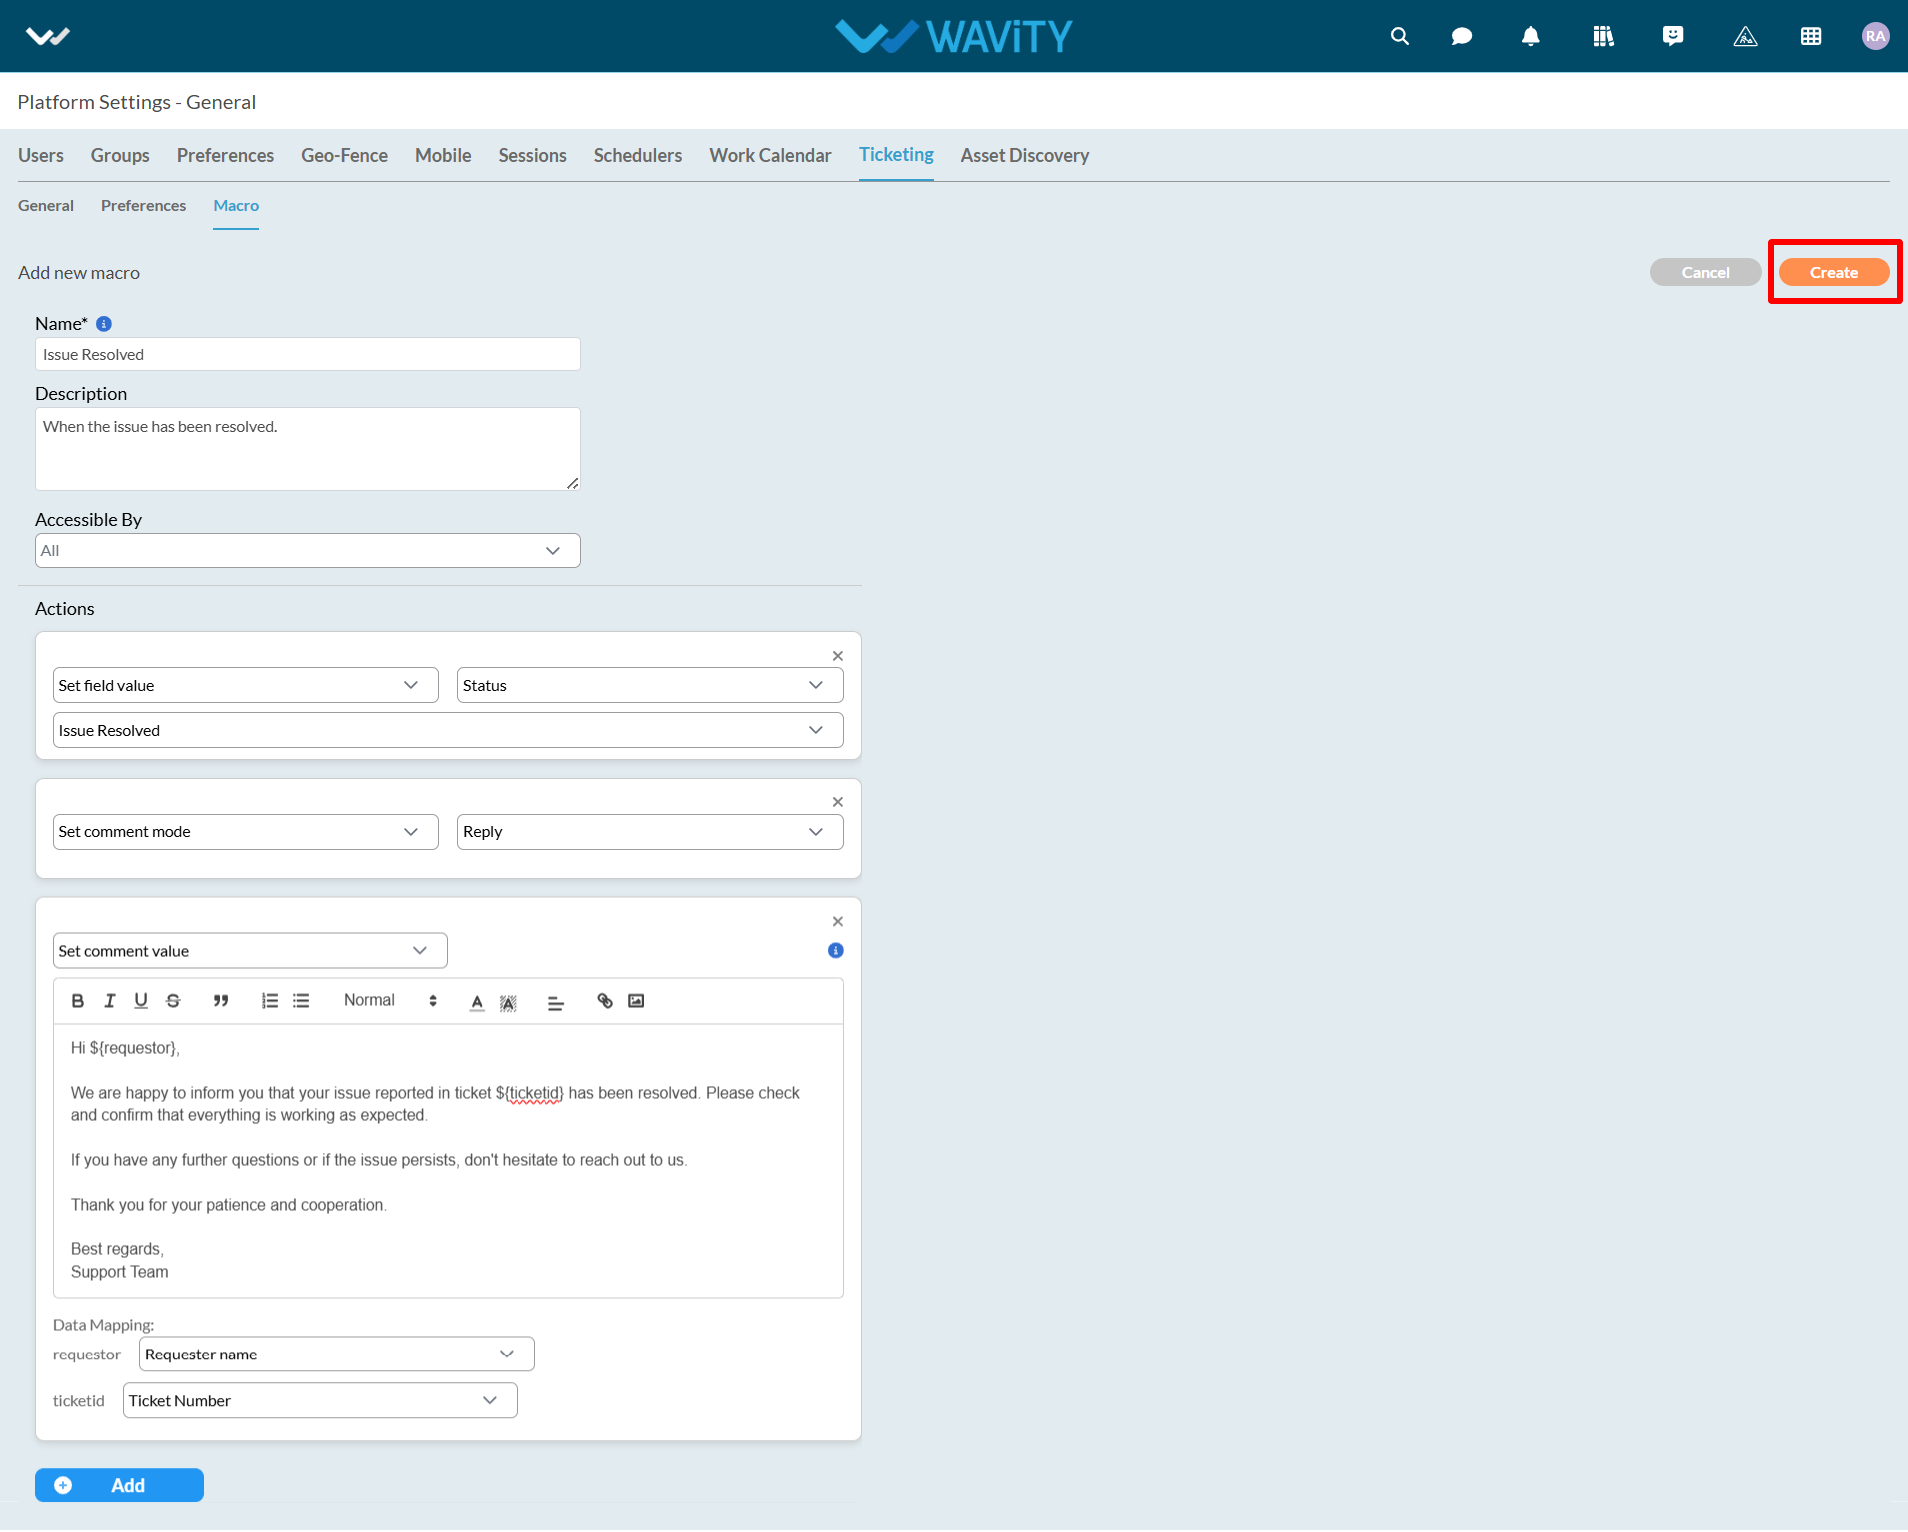Image resolution: width=1908 pixels, height=1532 pixels.
Task: Toggle italic formatting in editor
Action: pyautogui.click(x=110, y=1000)
